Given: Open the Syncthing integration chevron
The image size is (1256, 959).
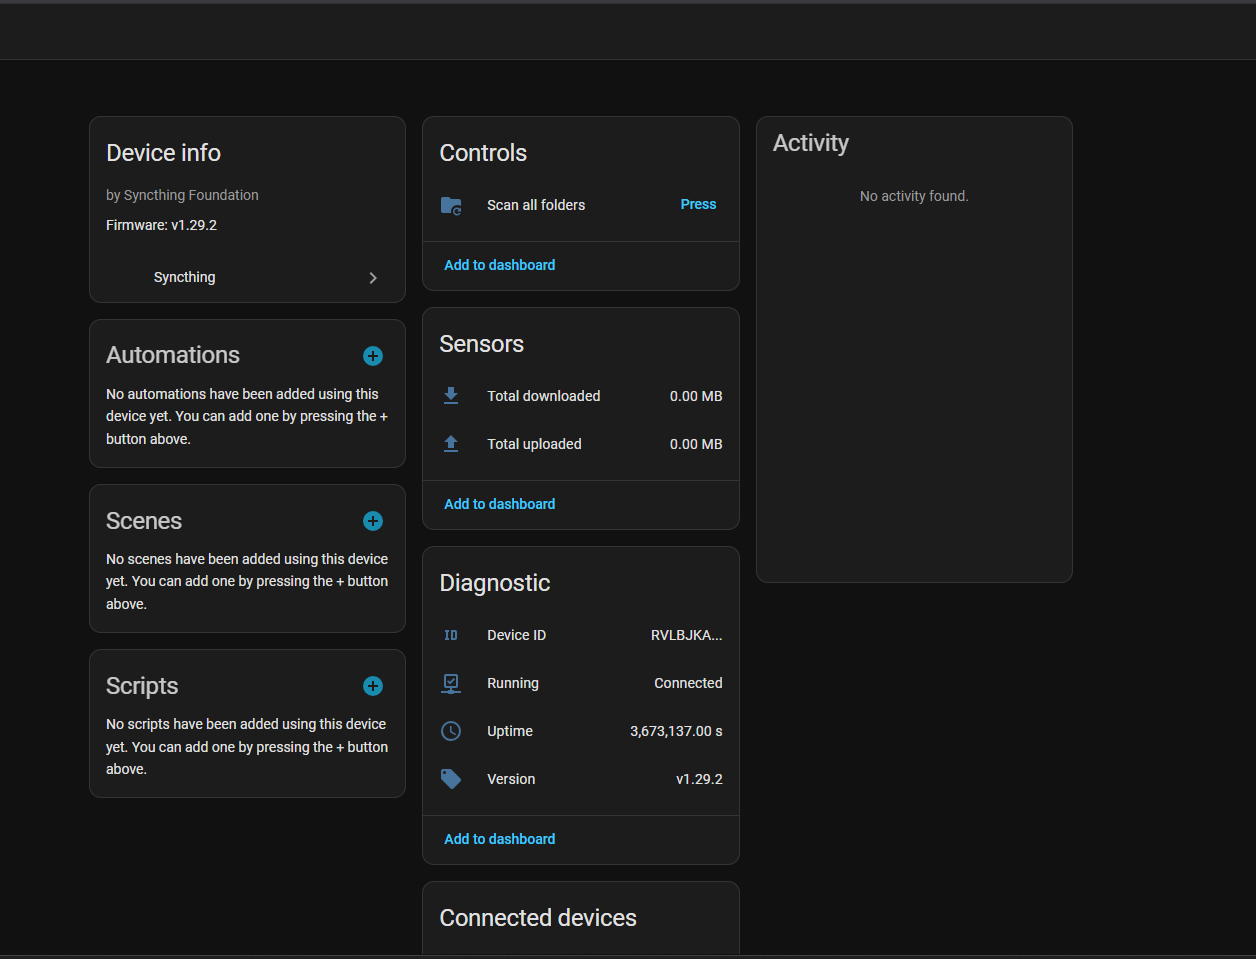Looking at the screenshot, I should [373, 278].
